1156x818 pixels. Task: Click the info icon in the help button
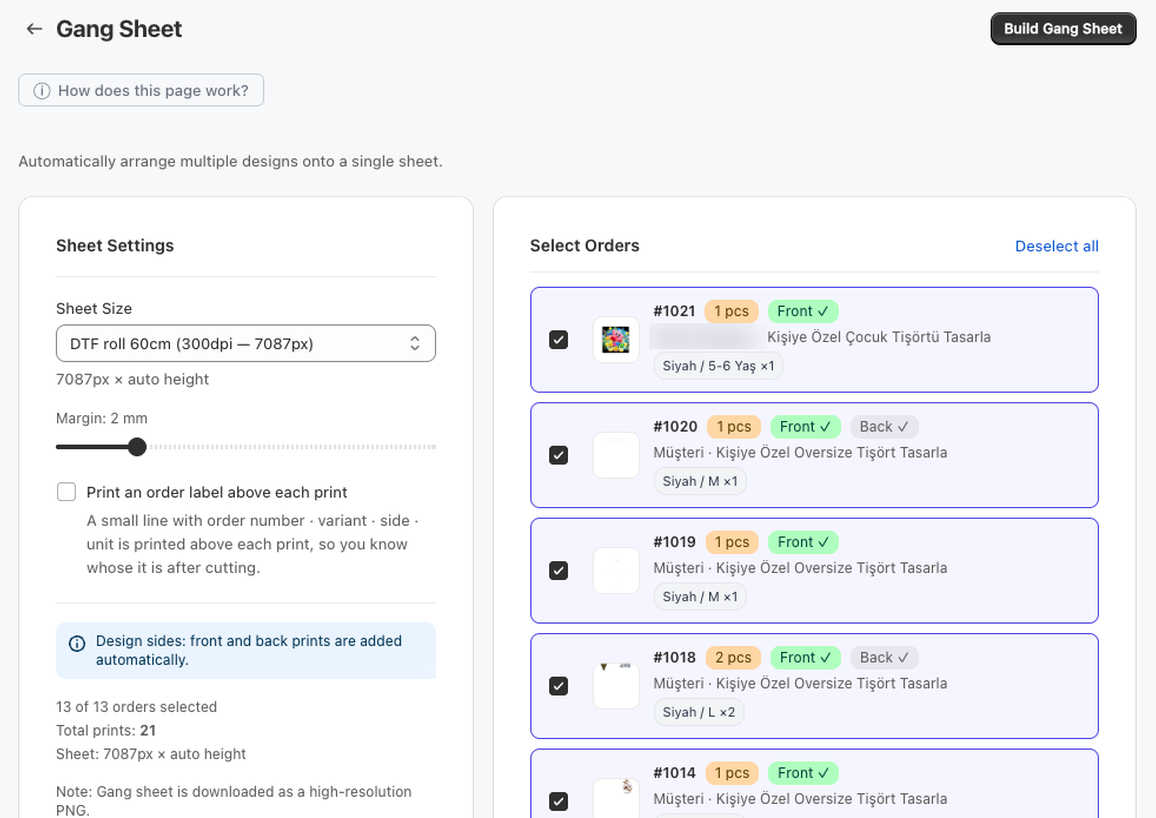pos(42,91)
